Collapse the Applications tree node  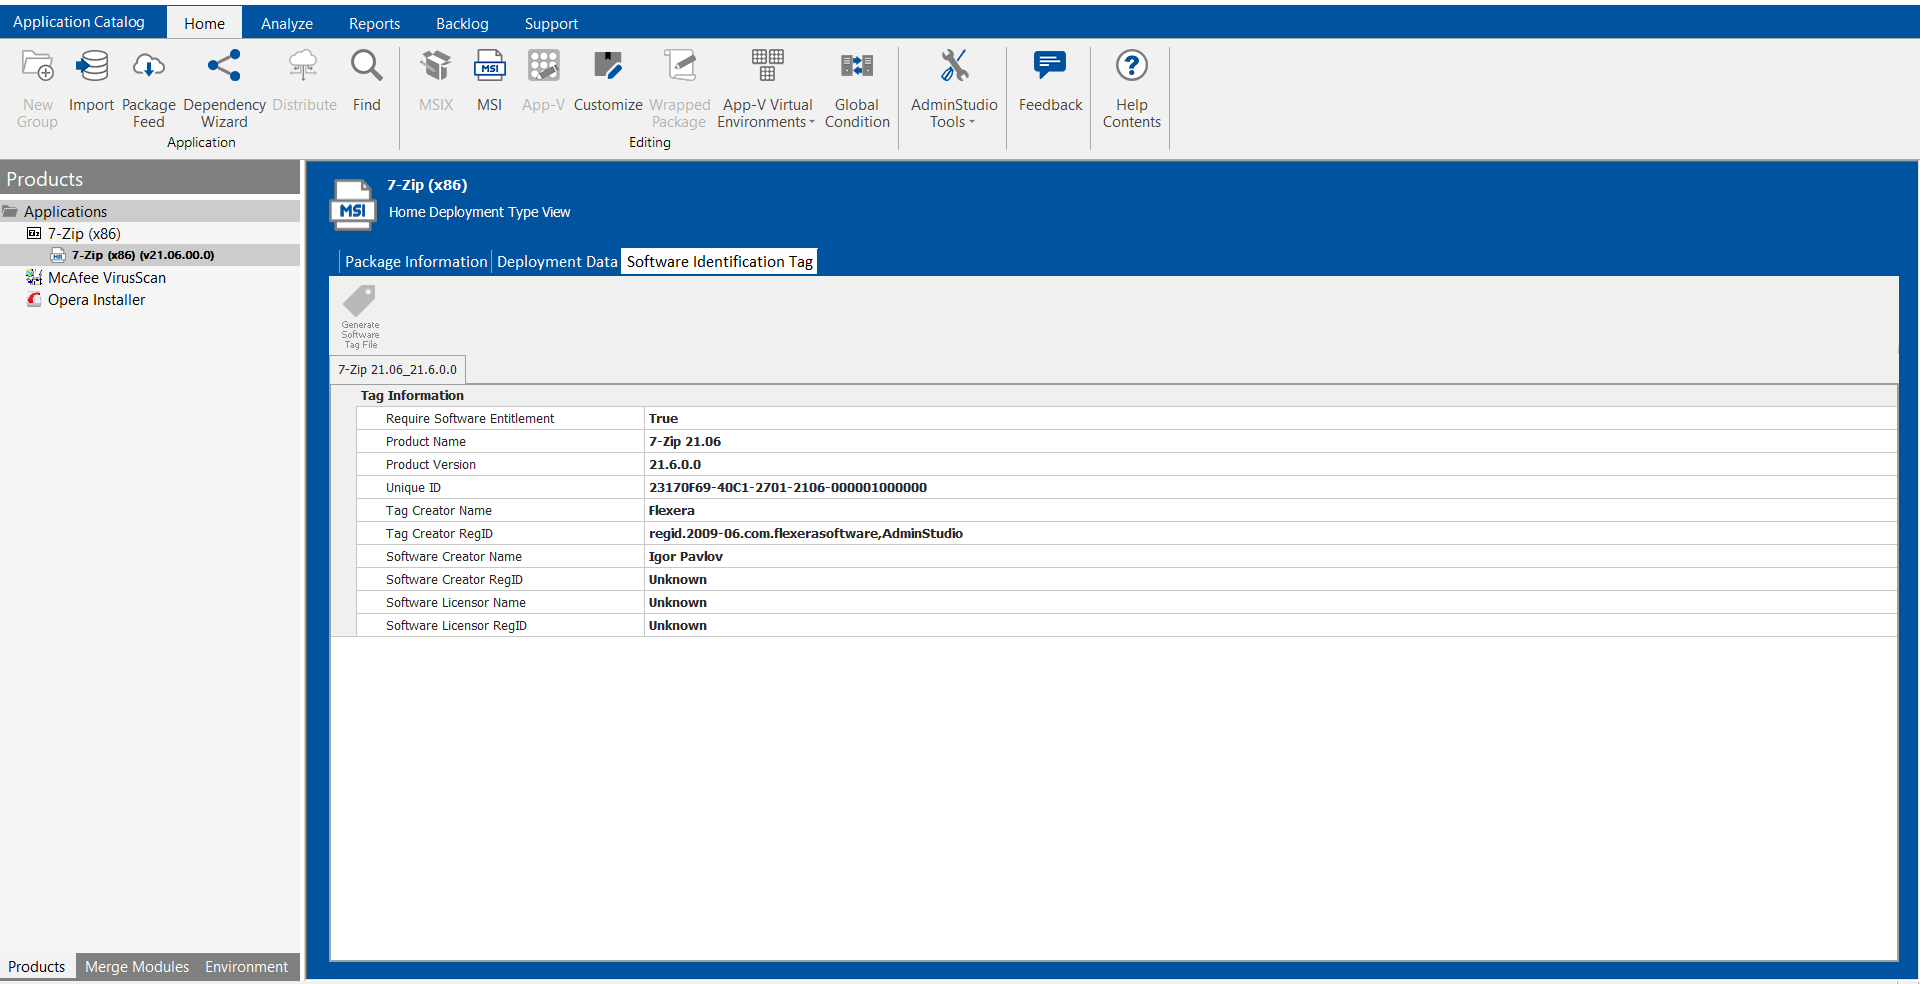point(11,211)
